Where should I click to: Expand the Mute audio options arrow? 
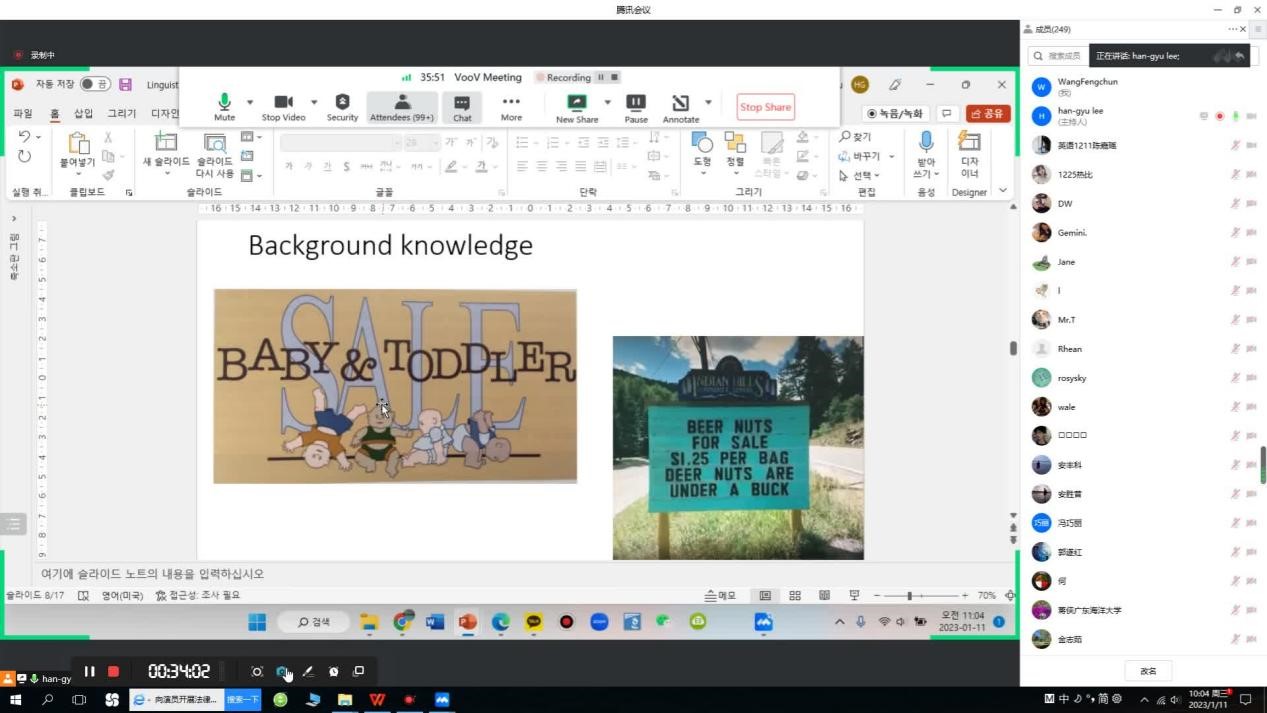250,102
